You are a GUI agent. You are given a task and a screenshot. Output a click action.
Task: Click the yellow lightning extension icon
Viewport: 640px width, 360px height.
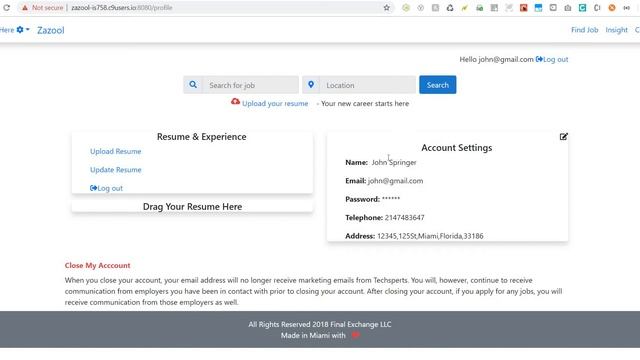pos(464,8)
